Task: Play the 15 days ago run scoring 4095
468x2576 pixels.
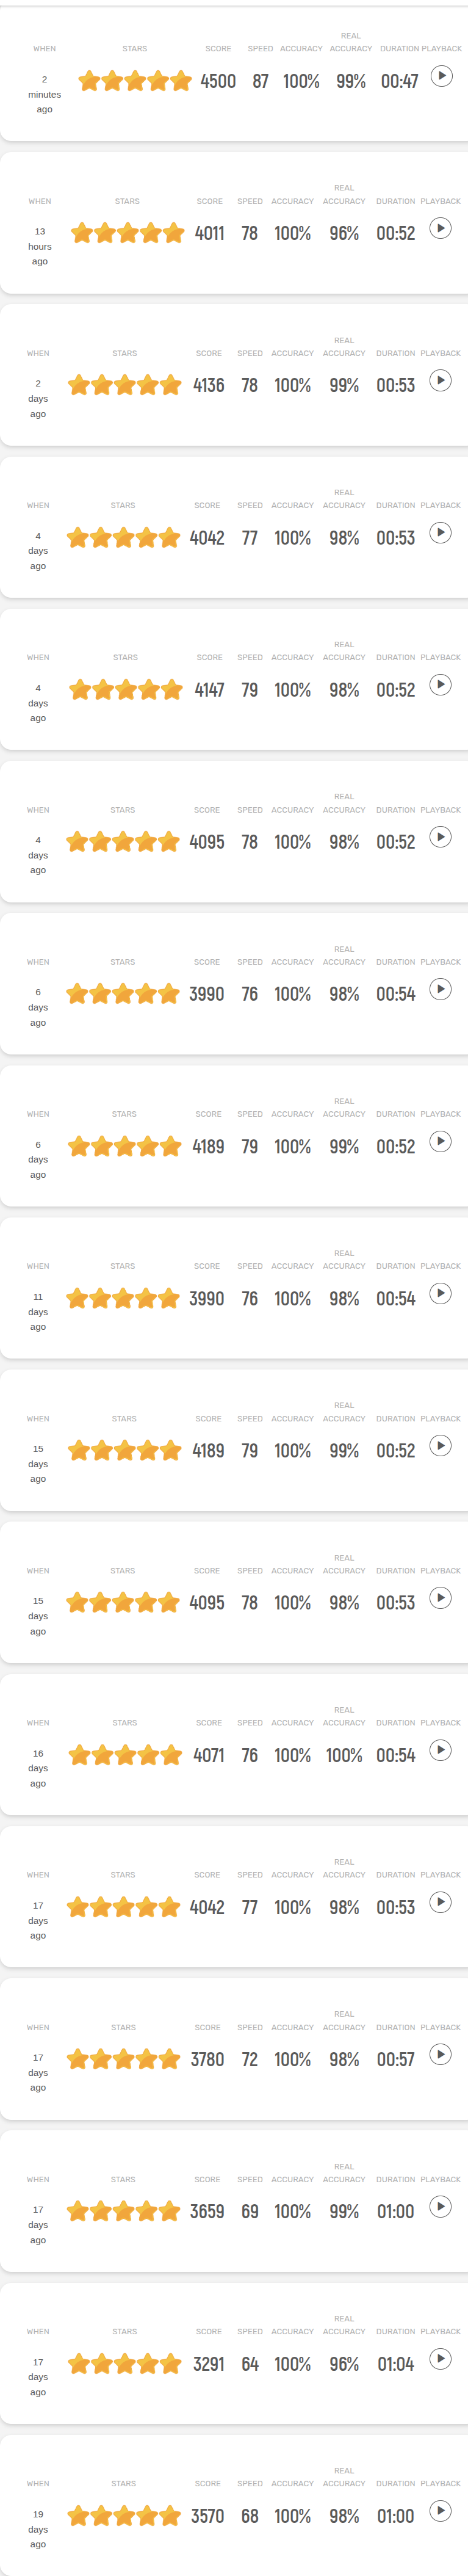Action: coord(440,1597)
